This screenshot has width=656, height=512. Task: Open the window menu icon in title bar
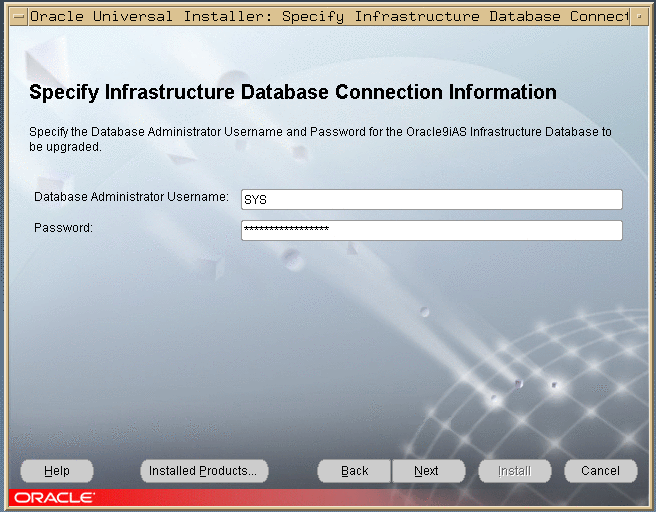(19, 17)
